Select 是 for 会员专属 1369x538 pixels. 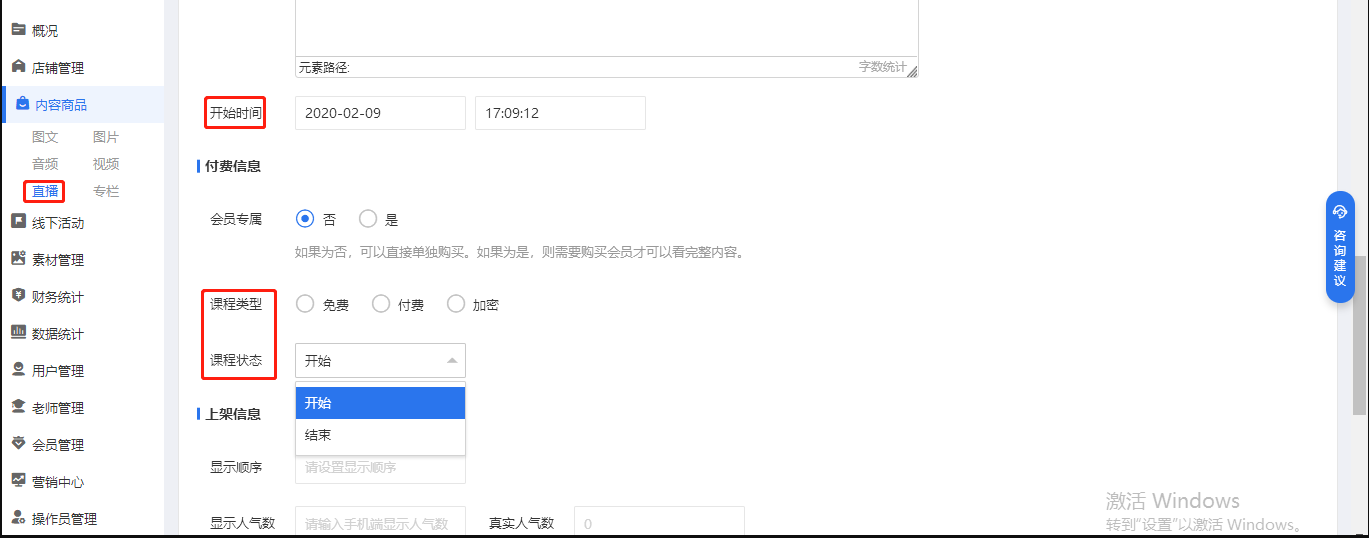(x=368, y=219)
